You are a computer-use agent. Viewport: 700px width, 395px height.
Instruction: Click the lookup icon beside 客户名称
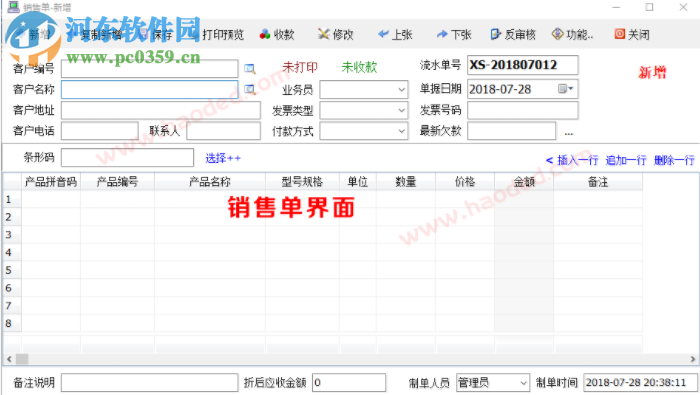pyautogui.click(x=250, y=90)
